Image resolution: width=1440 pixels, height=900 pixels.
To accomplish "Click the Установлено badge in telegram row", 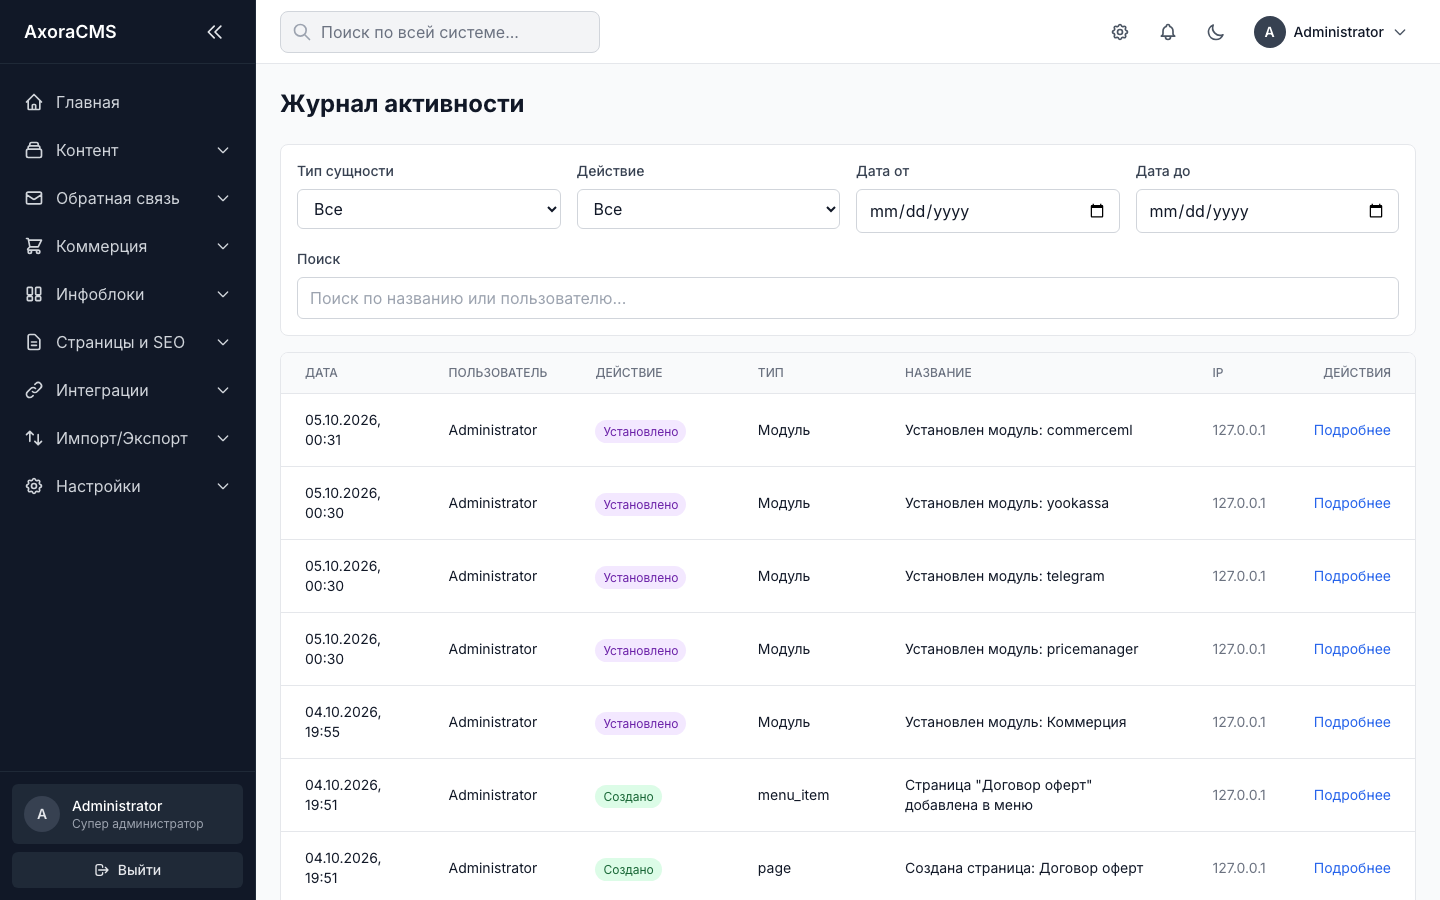I will click(x=641, y=577).
